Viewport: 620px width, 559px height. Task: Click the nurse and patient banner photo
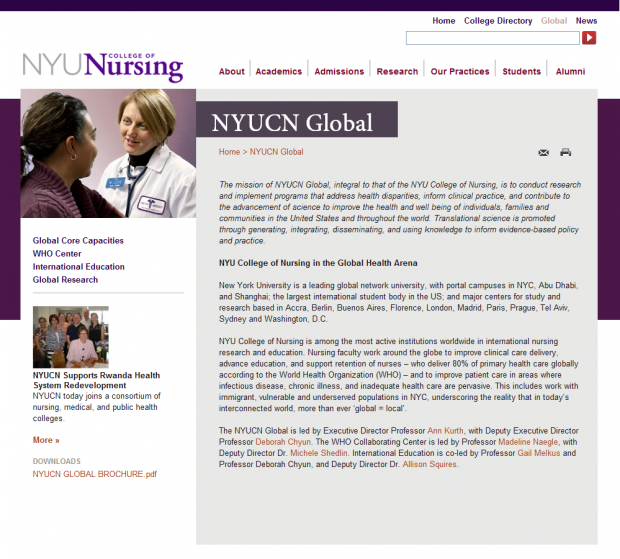[x=108, y=153]
